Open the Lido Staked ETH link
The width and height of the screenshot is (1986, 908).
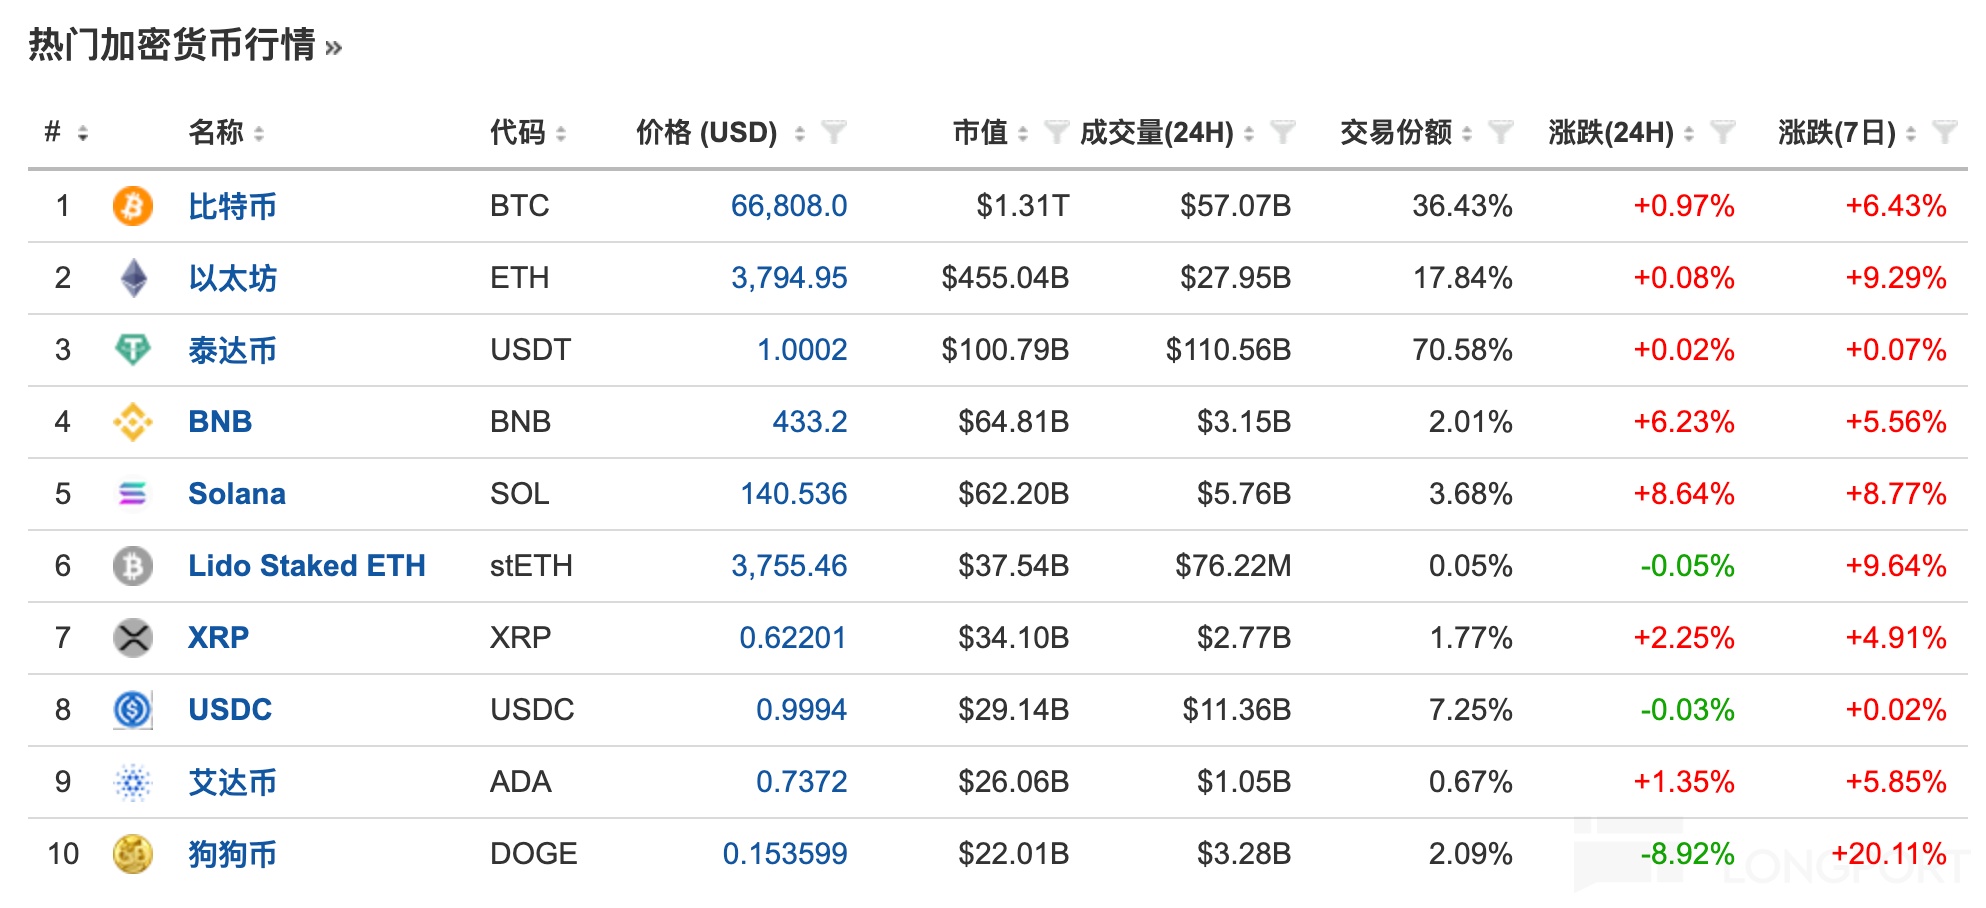[306, 566]
